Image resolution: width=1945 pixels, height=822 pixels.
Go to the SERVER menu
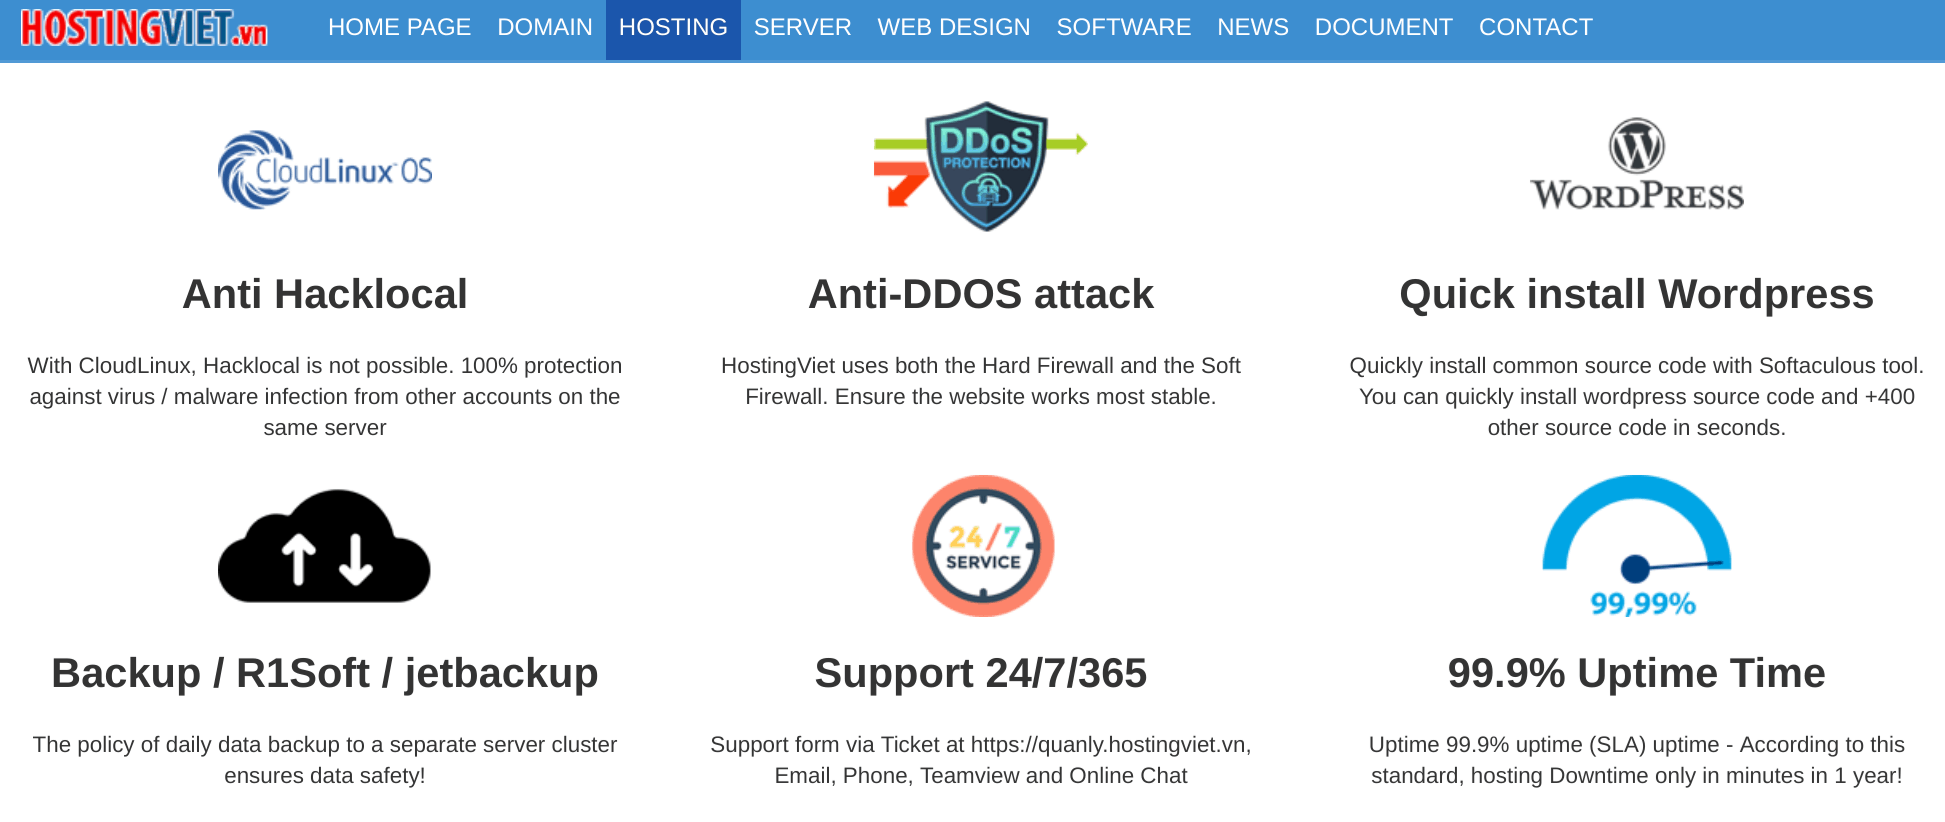802,28
